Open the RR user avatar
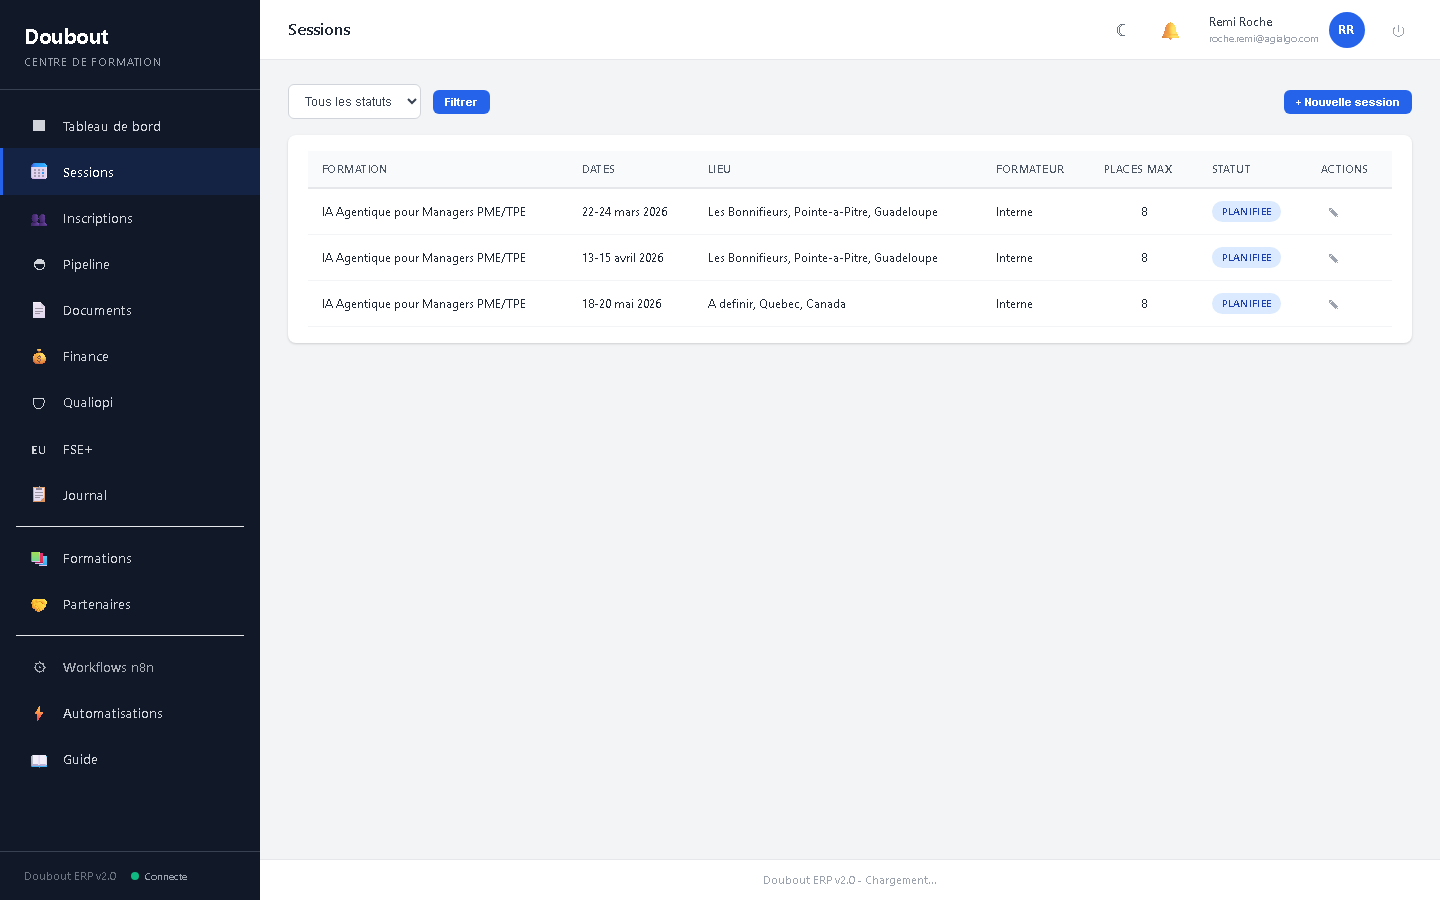 (1346, 30)
